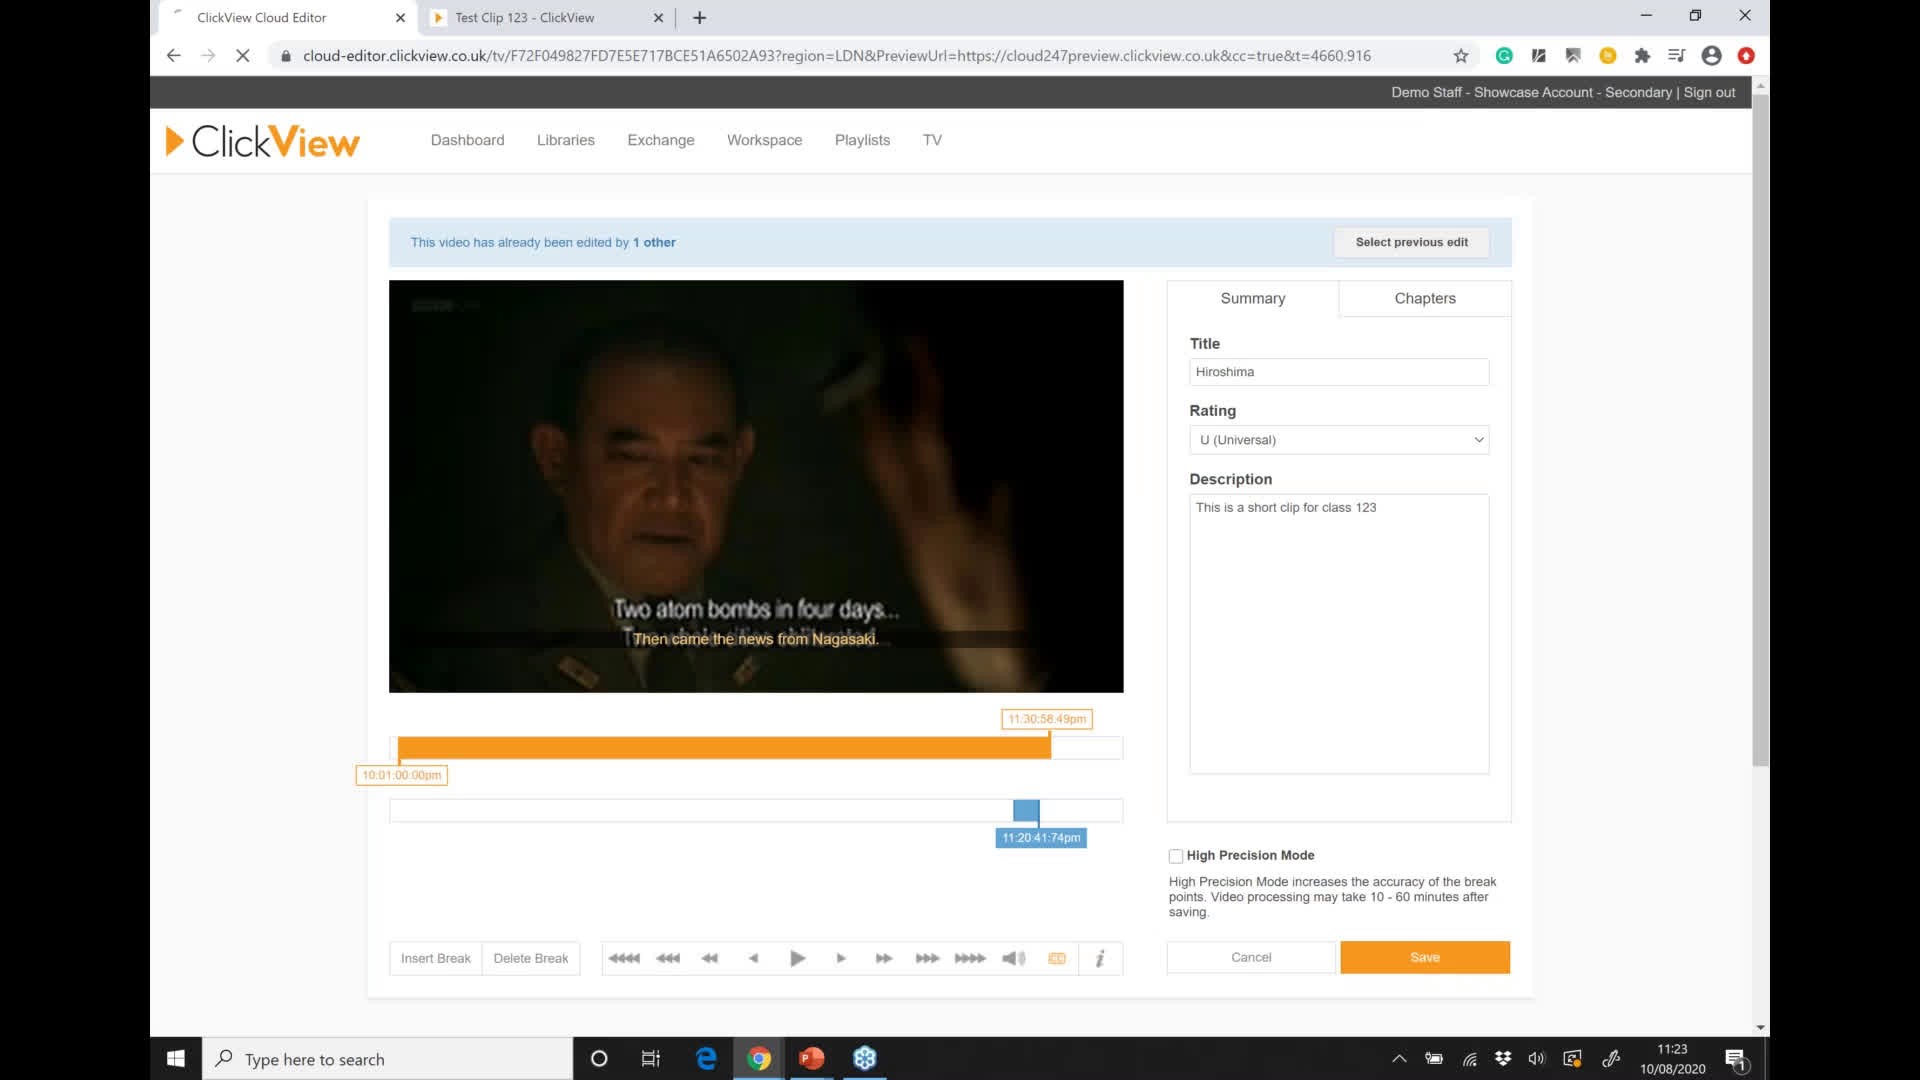Image resolution: width=1920 pixels, height=1080 pixels.
Task: Click the double-arrow fast forward button
Action: click(x=884, y=958)
